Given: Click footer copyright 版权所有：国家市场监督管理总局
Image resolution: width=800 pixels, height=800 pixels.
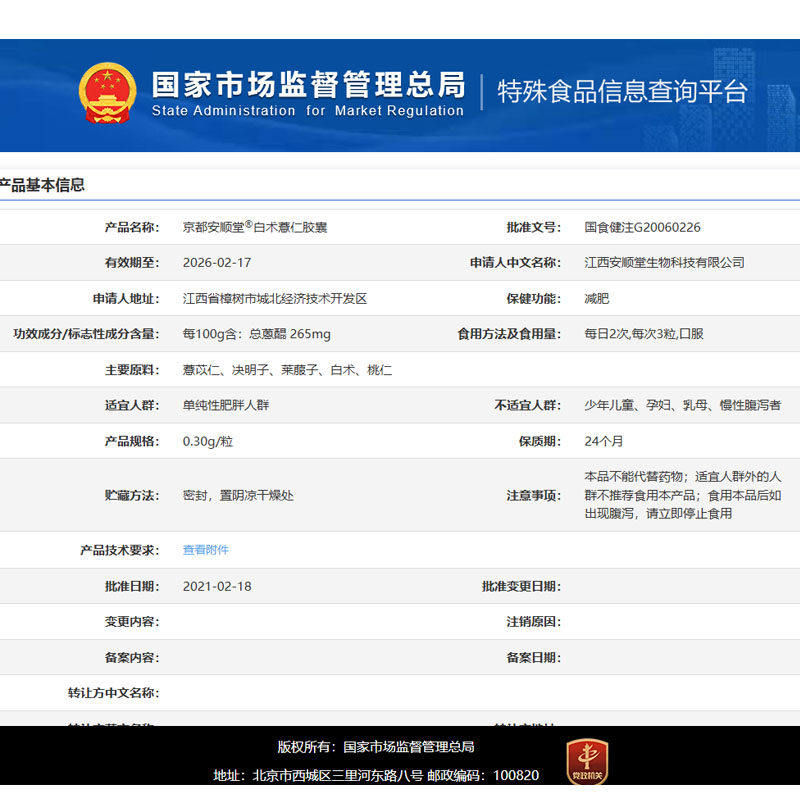Looking at the screenshot, I should (x=376, y=747).
